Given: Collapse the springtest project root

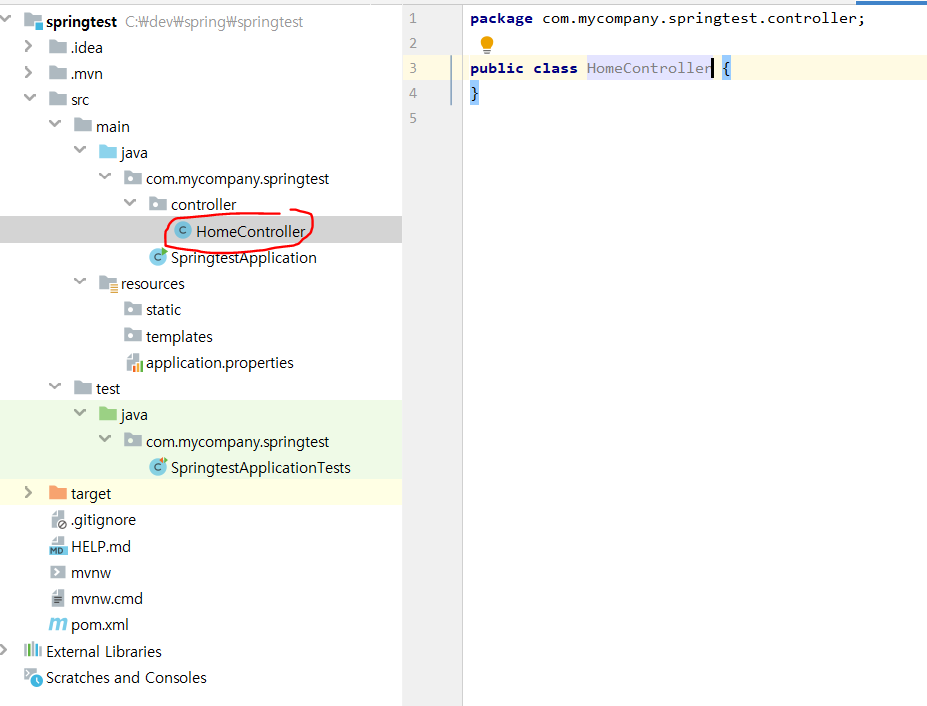Looking at the screenshot, I should pos(5,19).
